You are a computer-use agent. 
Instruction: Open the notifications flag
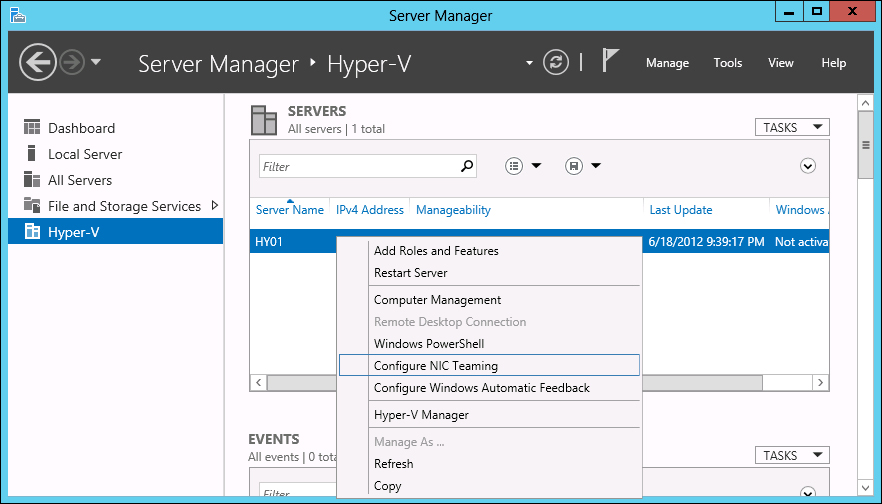coord(610,60)
